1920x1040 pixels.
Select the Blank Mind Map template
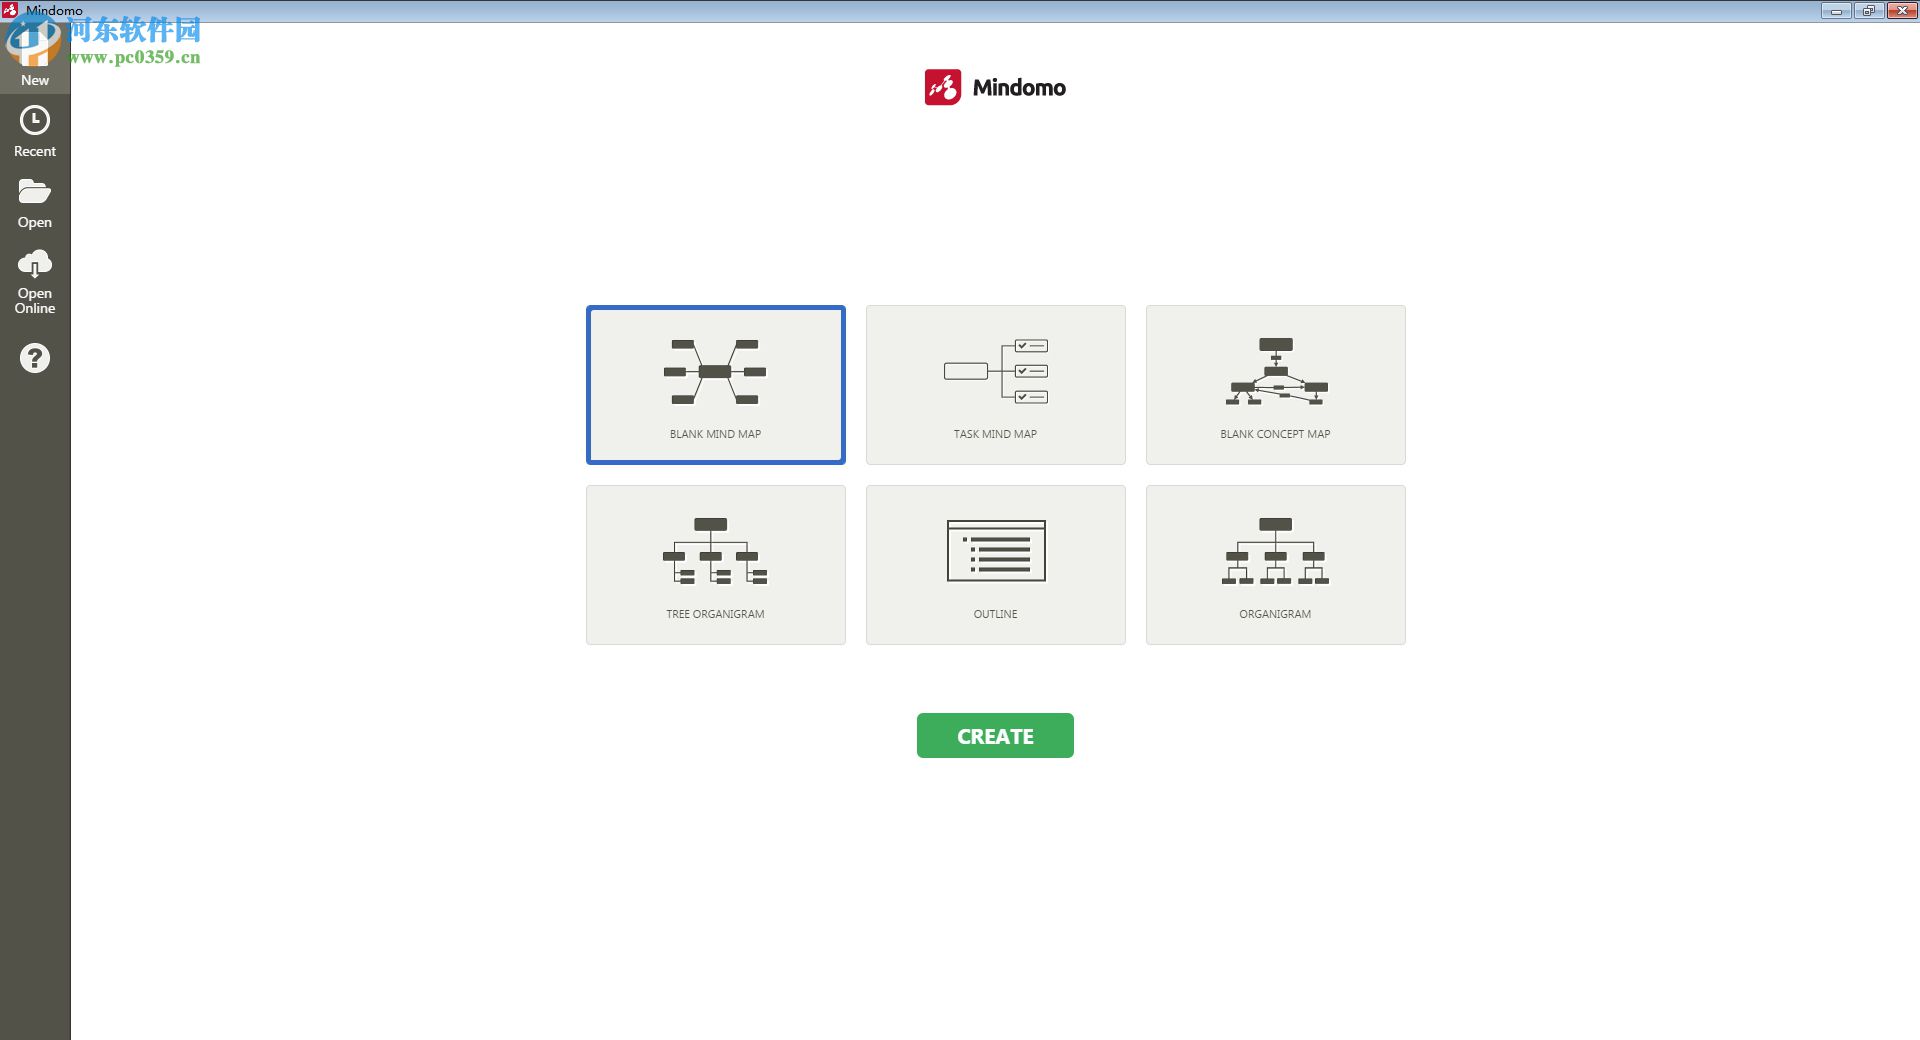716,385
